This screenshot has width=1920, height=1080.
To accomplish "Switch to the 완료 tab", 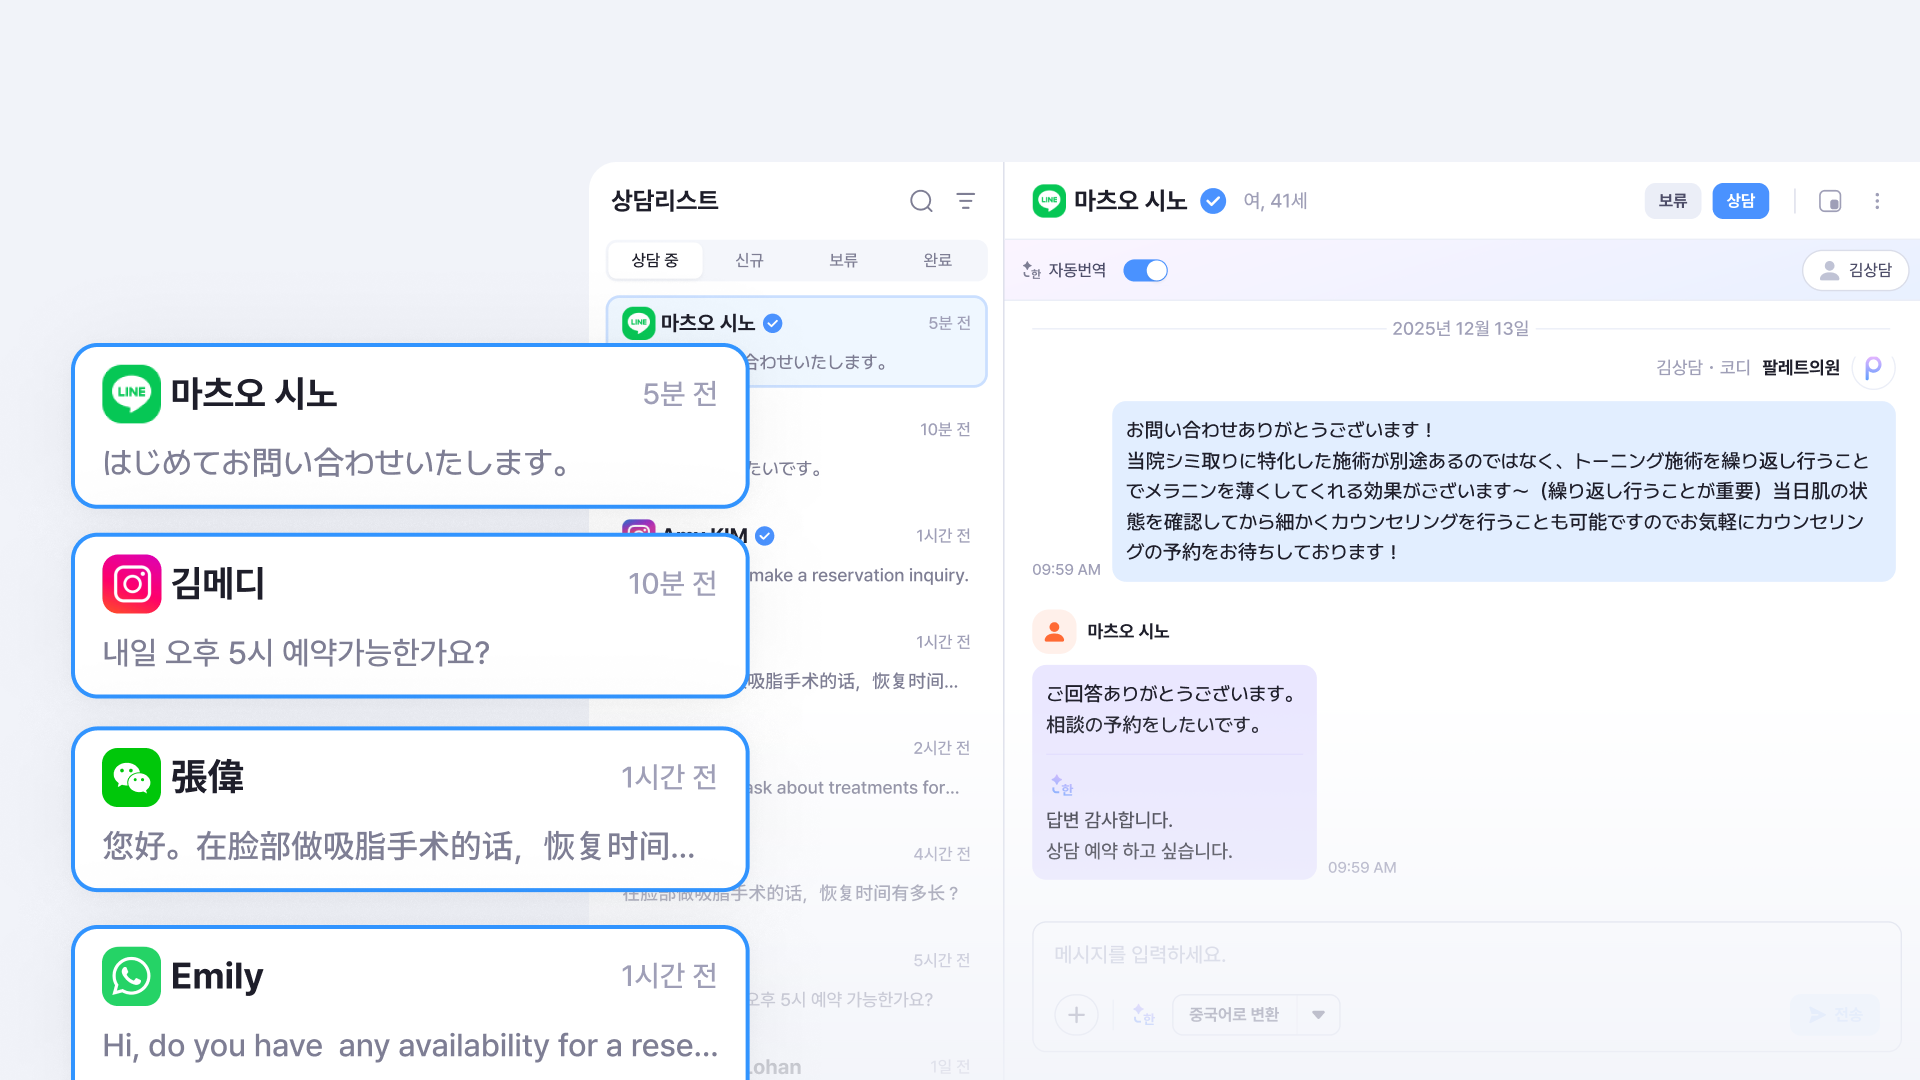I will pos(938,260).
